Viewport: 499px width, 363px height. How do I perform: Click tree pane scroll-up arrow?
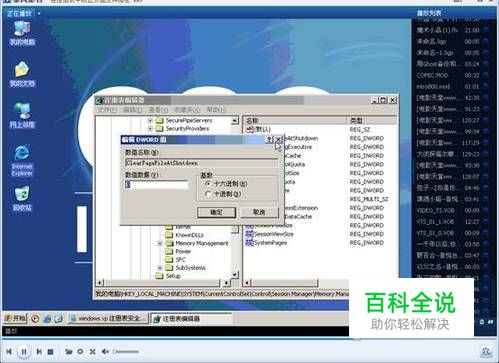[x=235, y=120]
